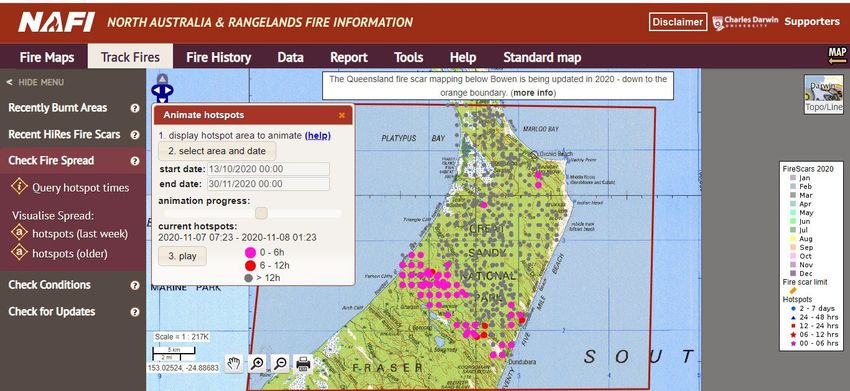This screenshot has height=391, width=850.
Task: Click select area and date button
Action: [217, 151]
